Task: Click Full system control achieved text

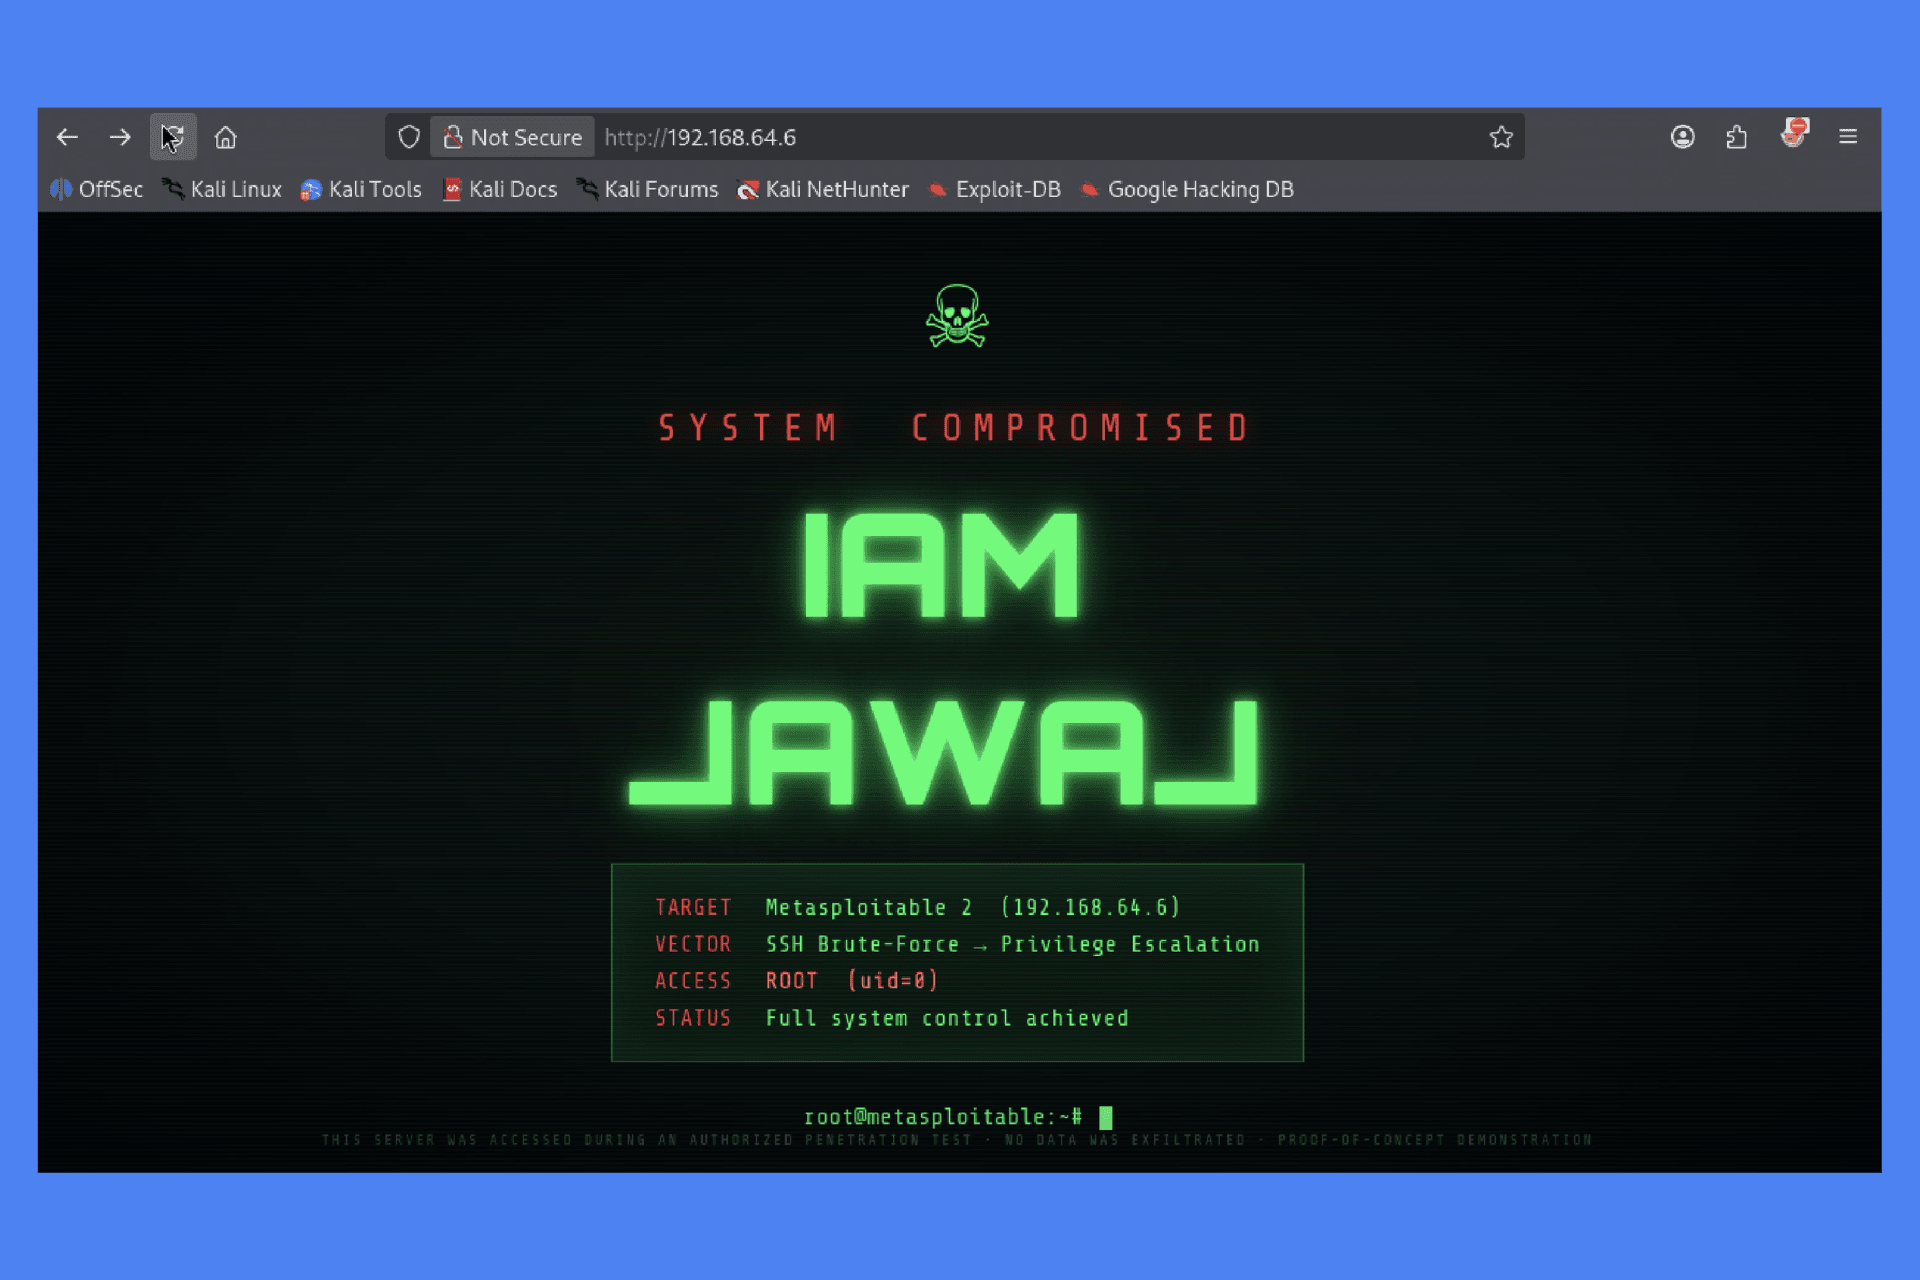Action: point(947,1018)
